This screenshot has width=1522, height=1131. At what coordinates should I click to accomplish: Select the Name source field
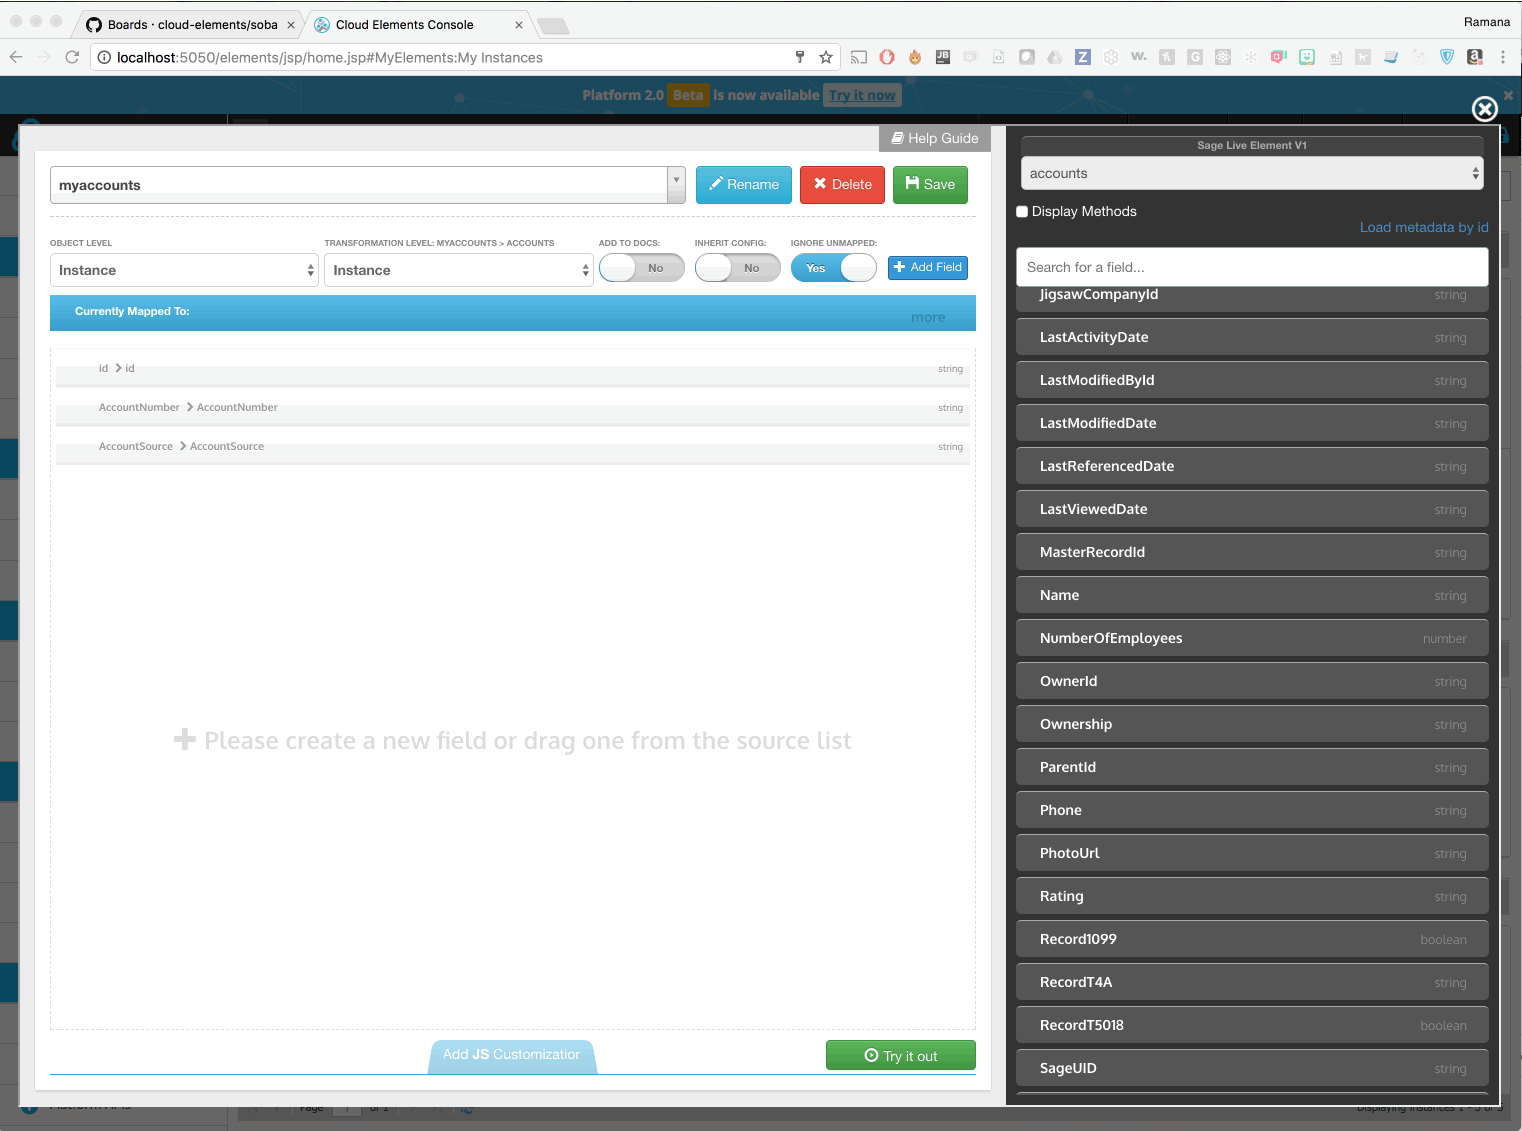click(1252, 595)
